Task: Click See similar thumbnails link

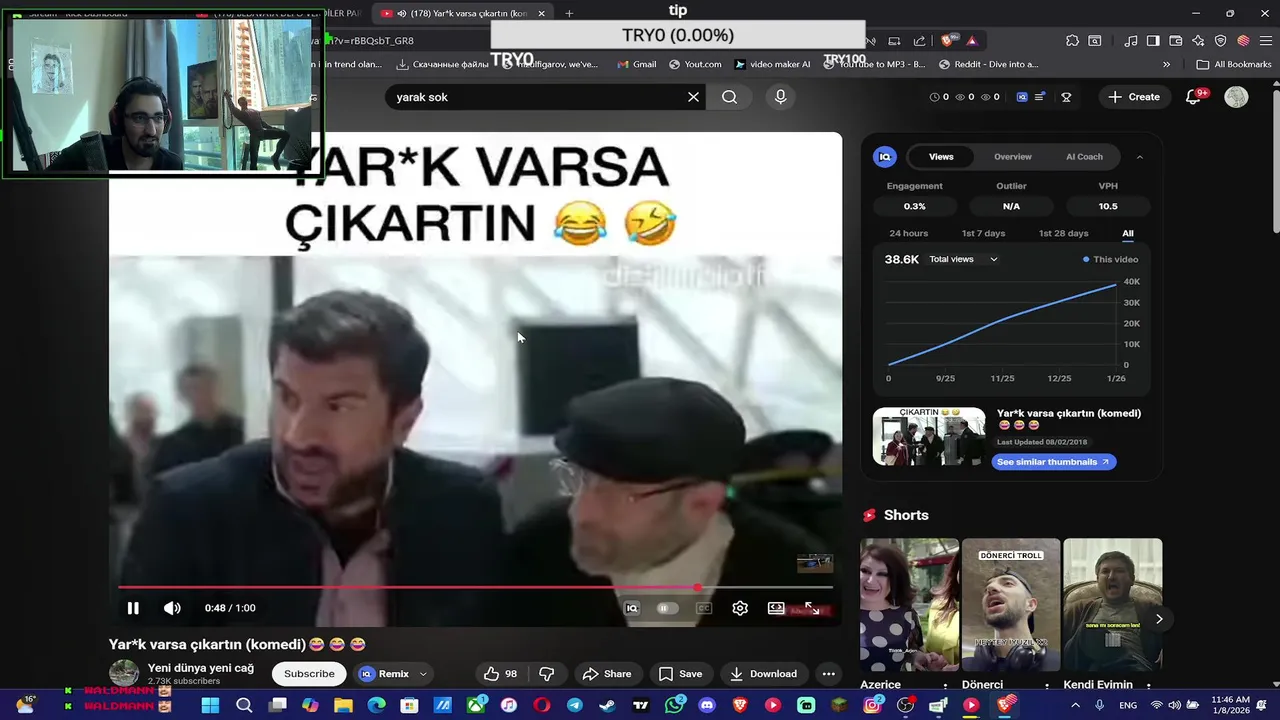Action: click(1054, 462)
